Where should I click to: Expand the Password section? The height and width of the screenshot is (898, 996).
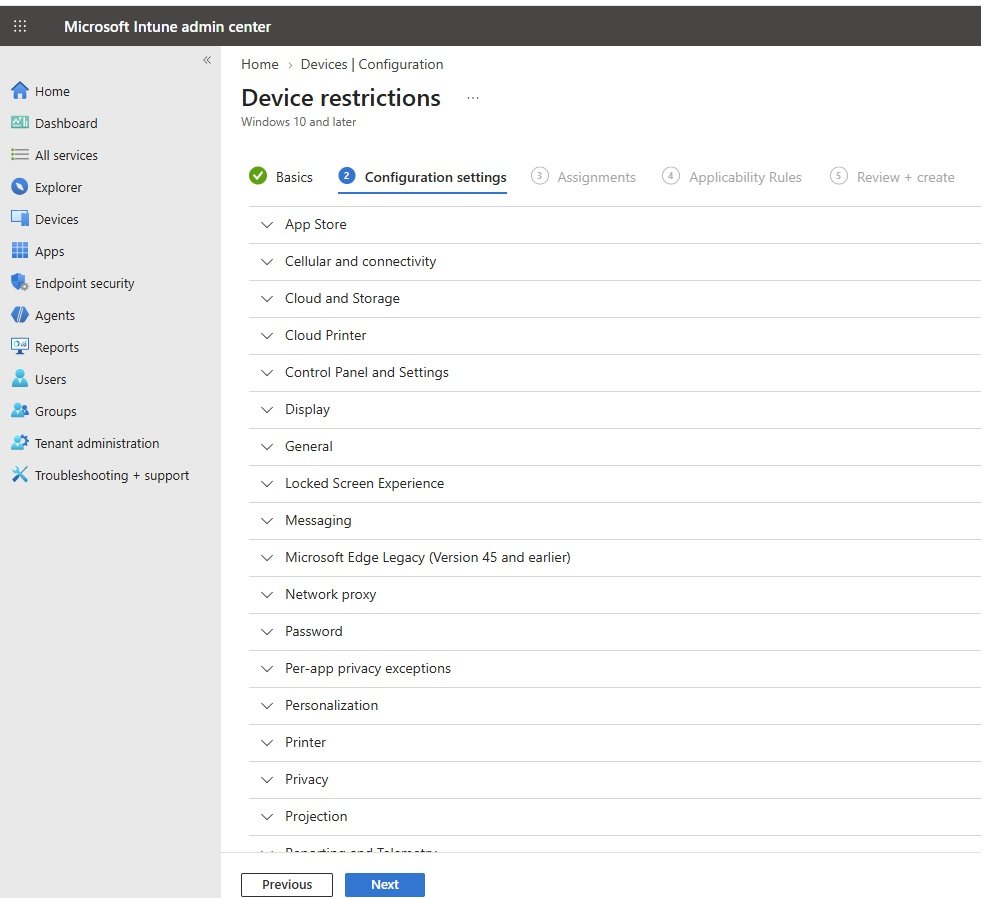point(614,632)
